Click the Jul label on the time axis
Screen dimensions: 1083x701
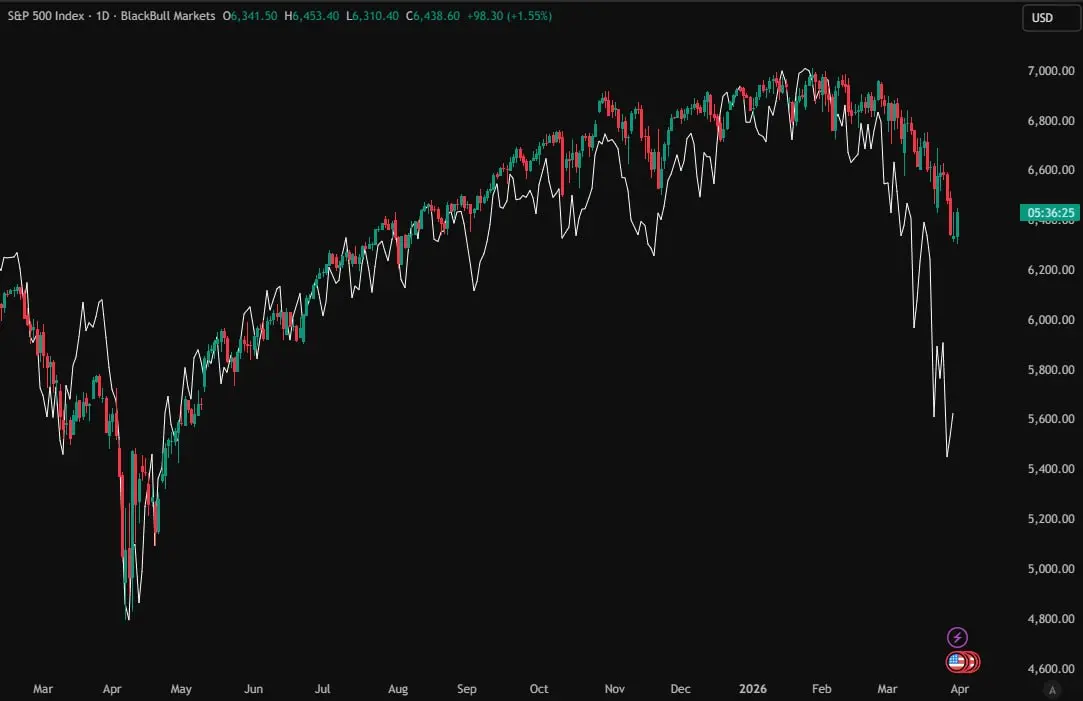coord(323,689)
